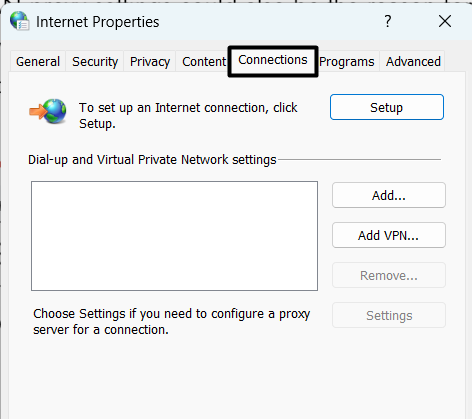Switch to the Programs tab
The image size is (472, 419).
tap(347, 62)
